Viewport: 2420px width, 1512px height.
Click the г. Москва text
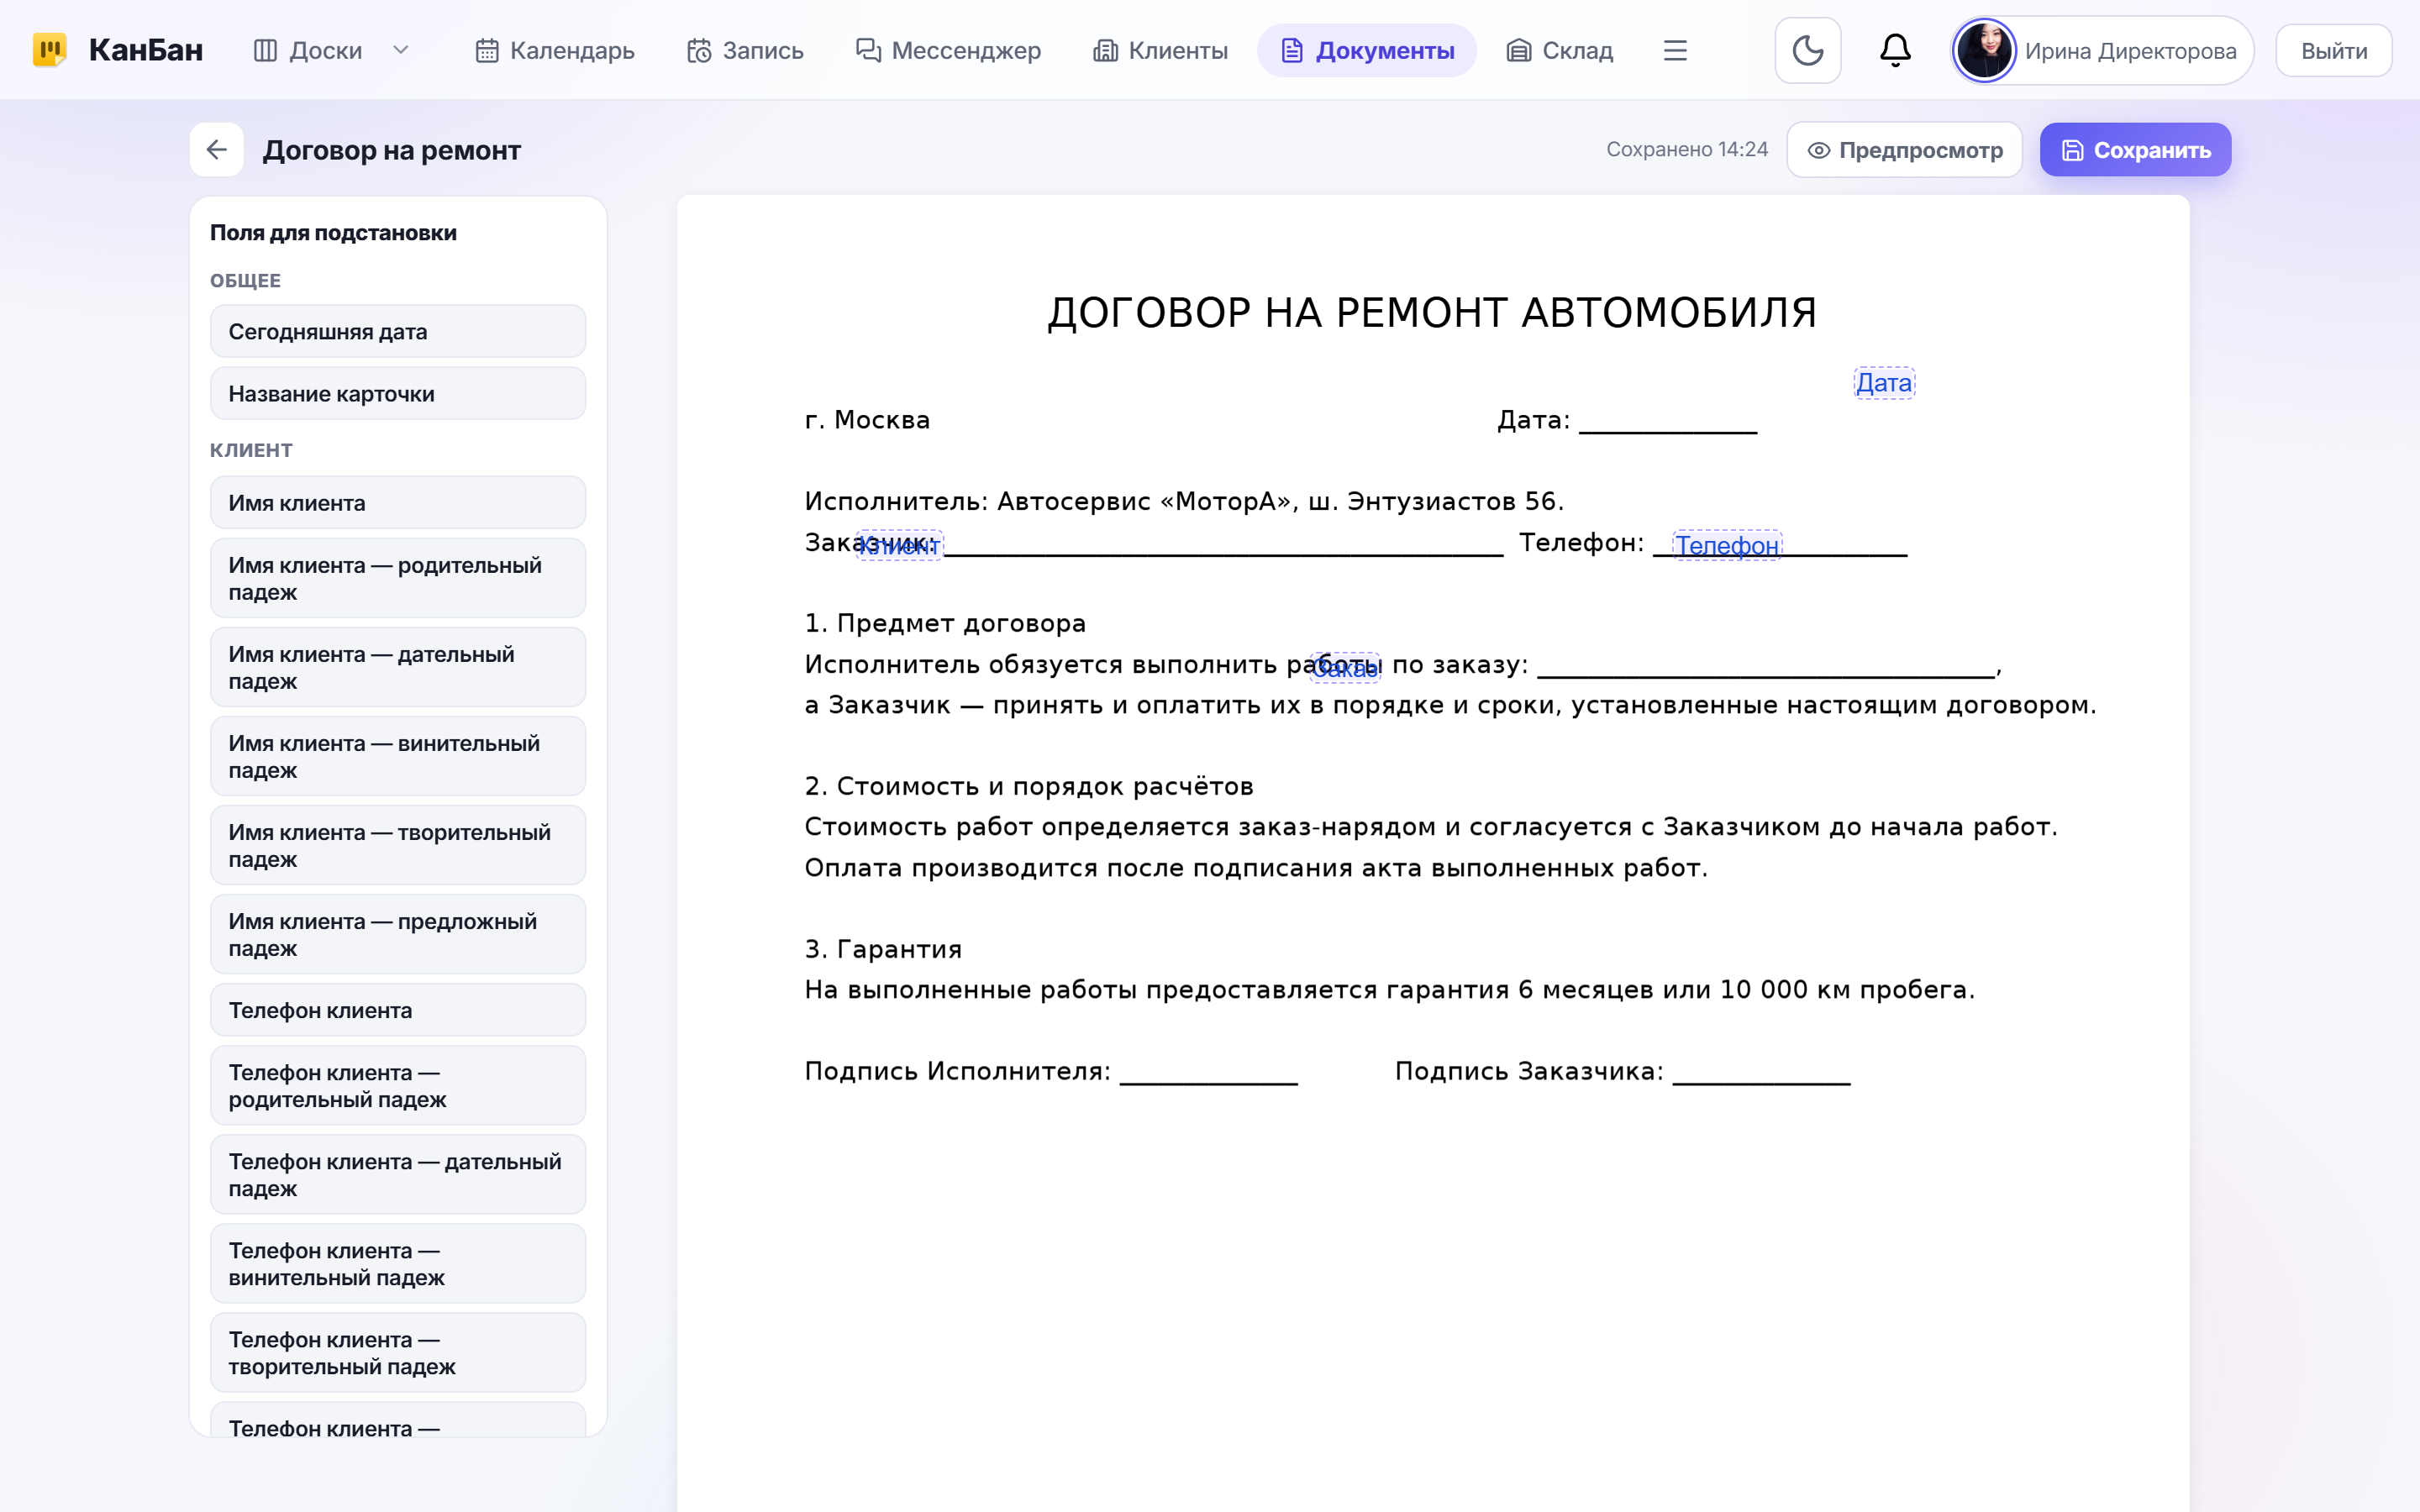(867, 420)
